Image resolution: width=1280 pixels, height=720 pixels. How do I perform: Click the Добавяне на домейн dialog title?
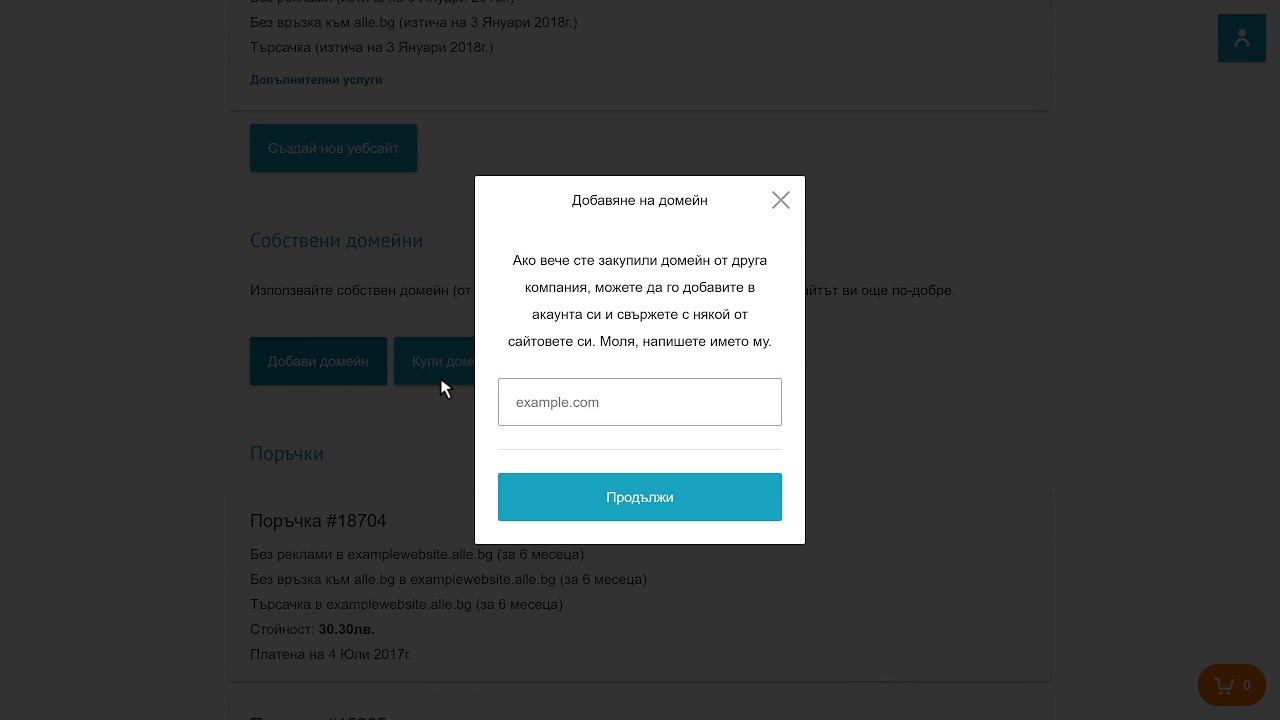tap(640, 200)
